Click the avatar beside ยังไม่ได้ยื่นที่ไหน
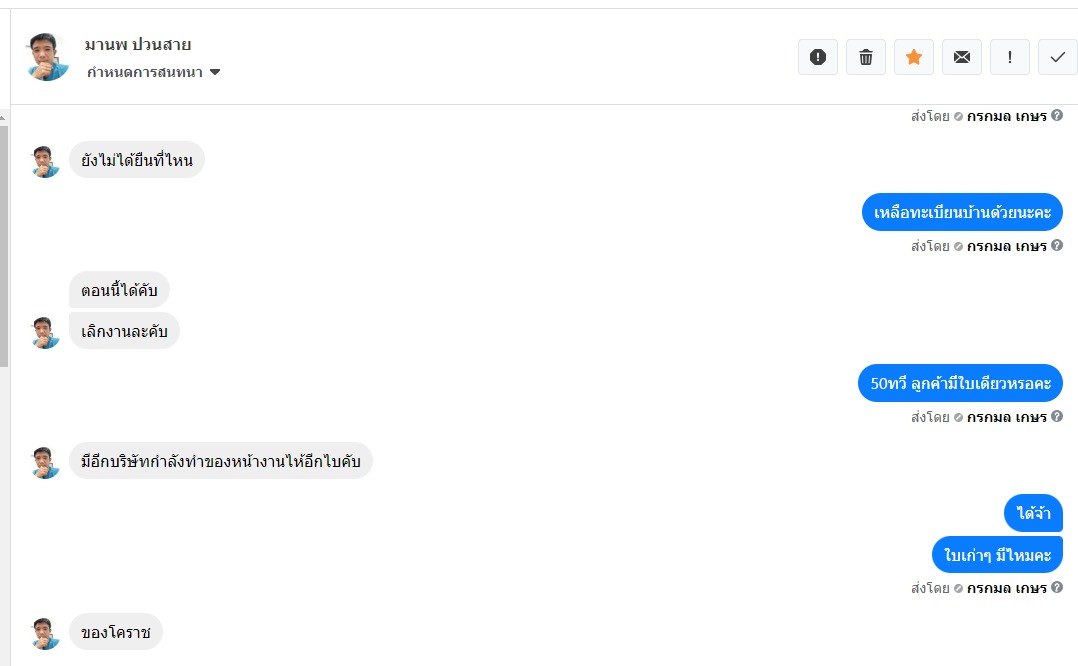1078x666 pixels. [46, 161]
